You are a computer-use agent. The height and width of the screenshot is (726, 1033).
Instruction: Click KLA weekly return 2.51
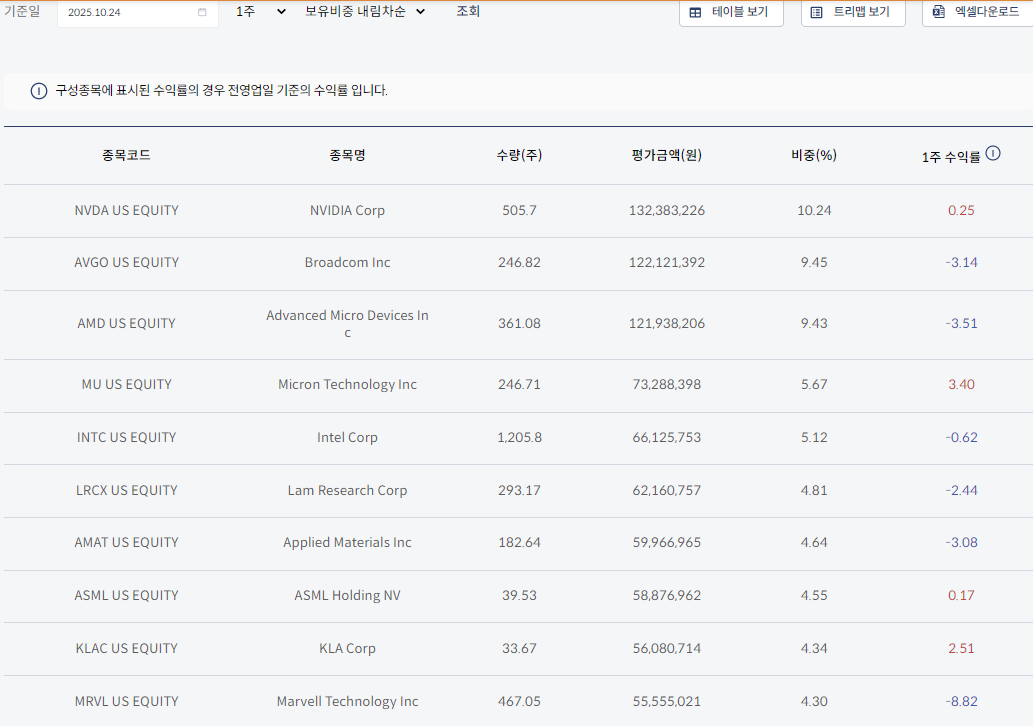click(x=961, y=649)
